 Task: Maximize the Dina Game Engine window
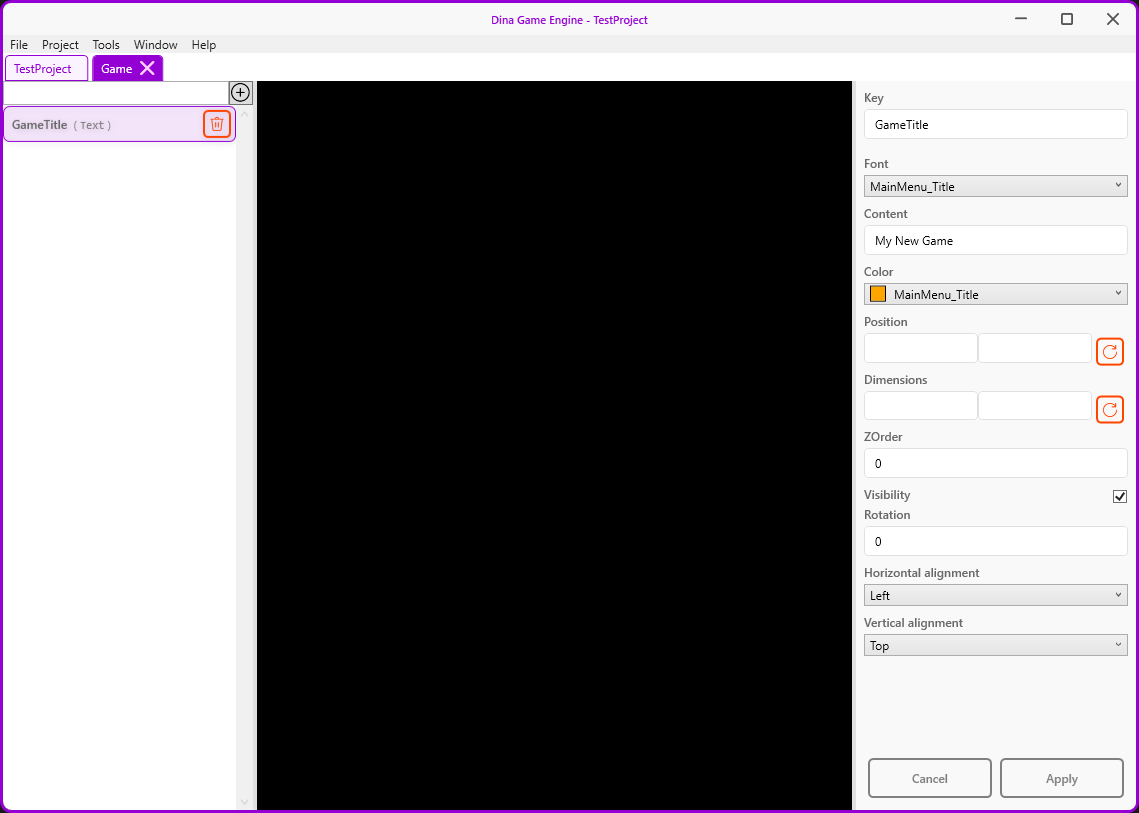(x=1066, y=20)
